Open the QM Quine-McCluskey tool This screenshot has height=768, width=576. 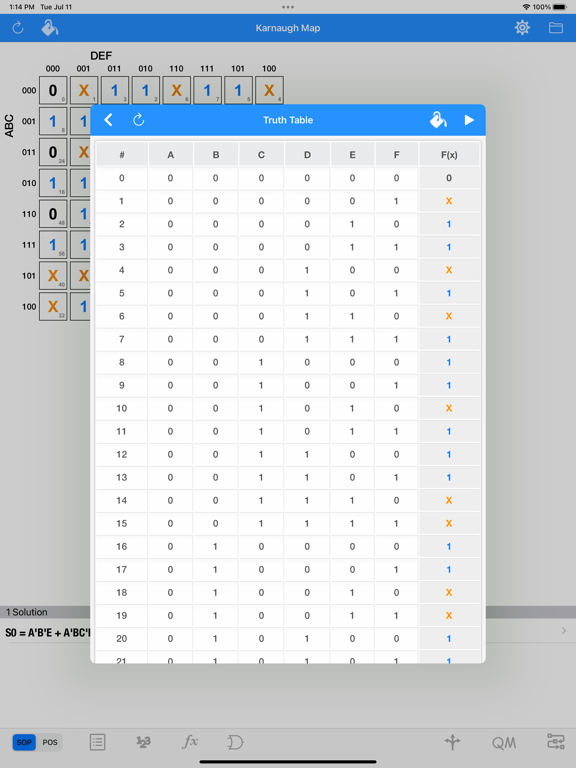point(504,743)
